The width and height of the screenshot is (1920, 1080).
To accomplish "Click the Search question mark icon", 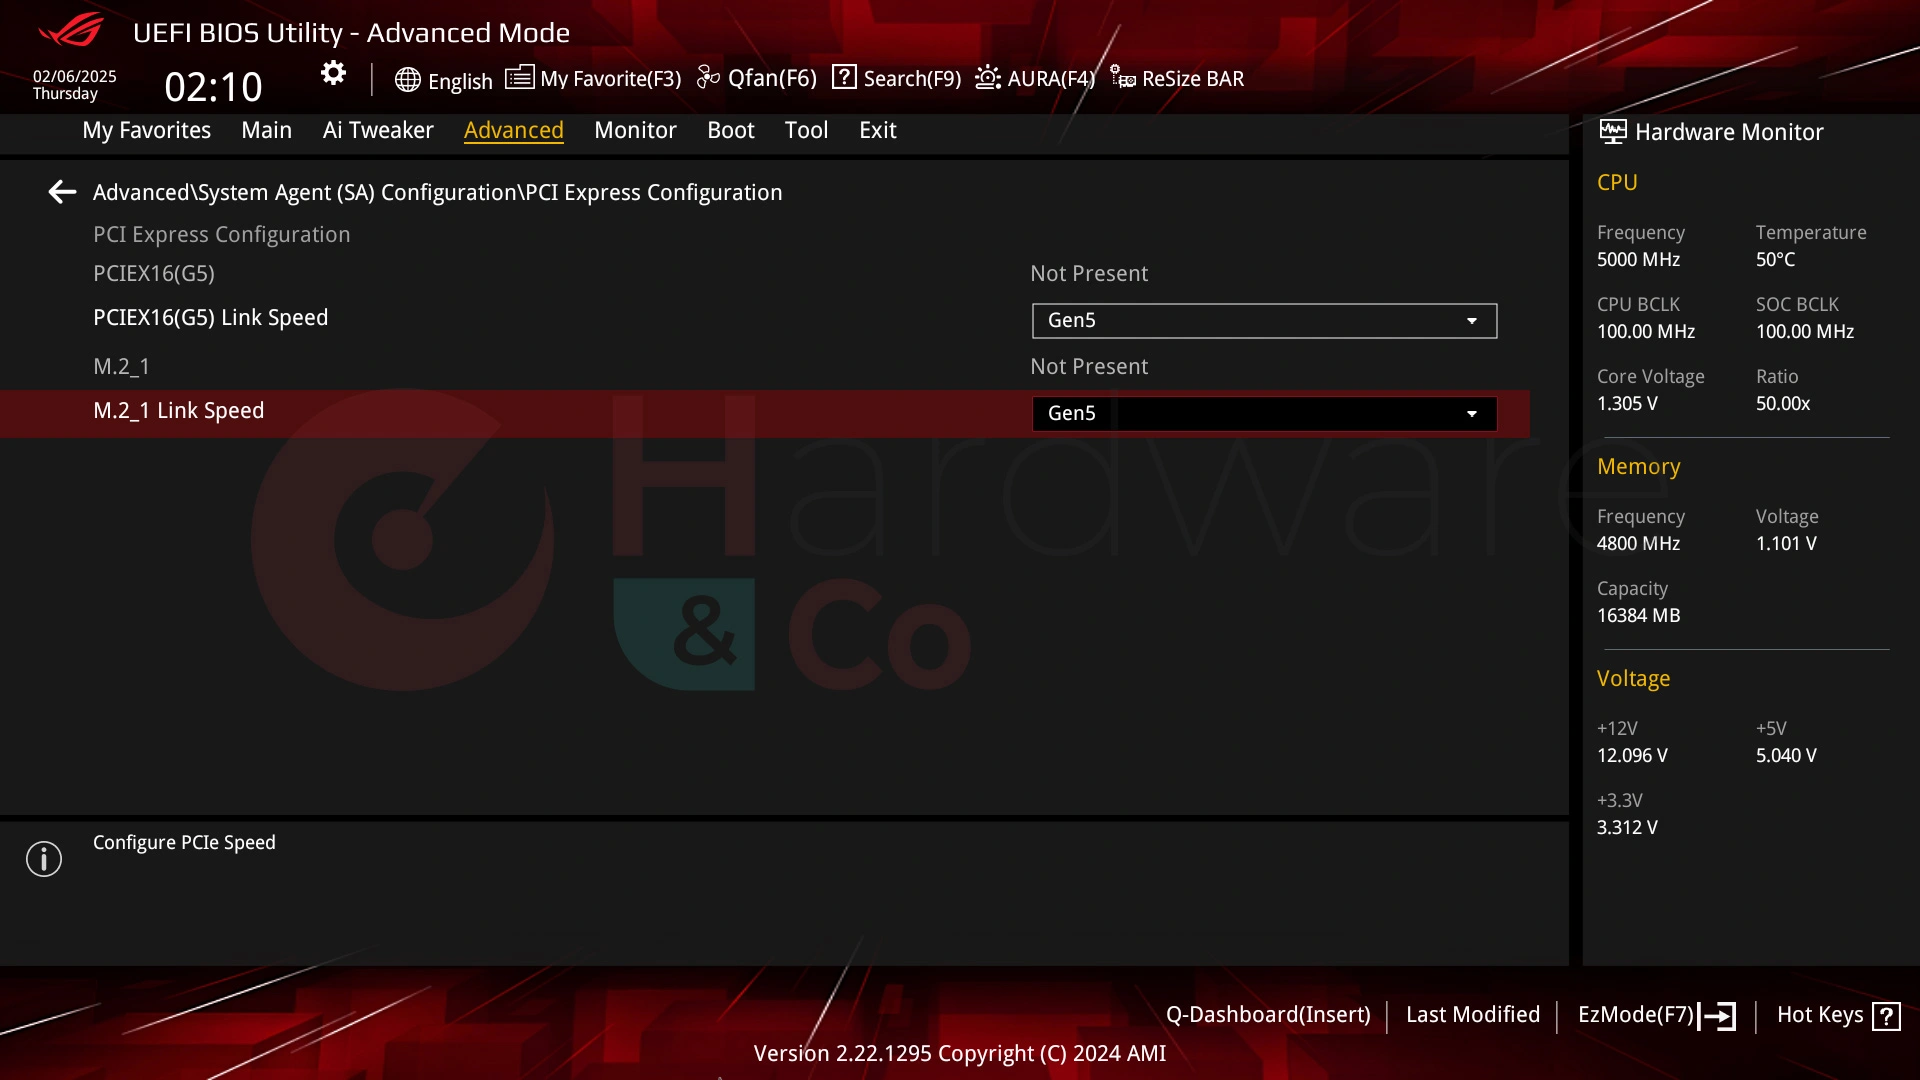I will pos(844,77).
